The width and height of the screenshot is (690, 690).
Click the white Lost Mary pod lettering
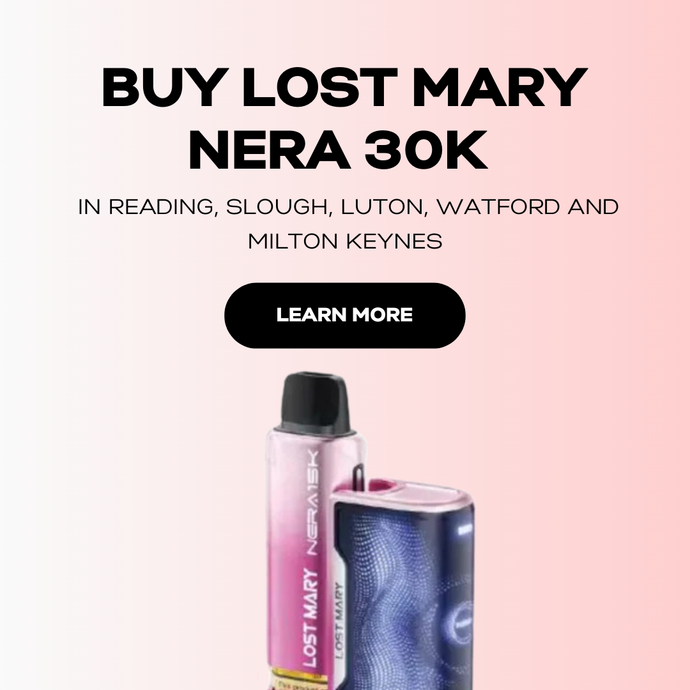[311, 618]
